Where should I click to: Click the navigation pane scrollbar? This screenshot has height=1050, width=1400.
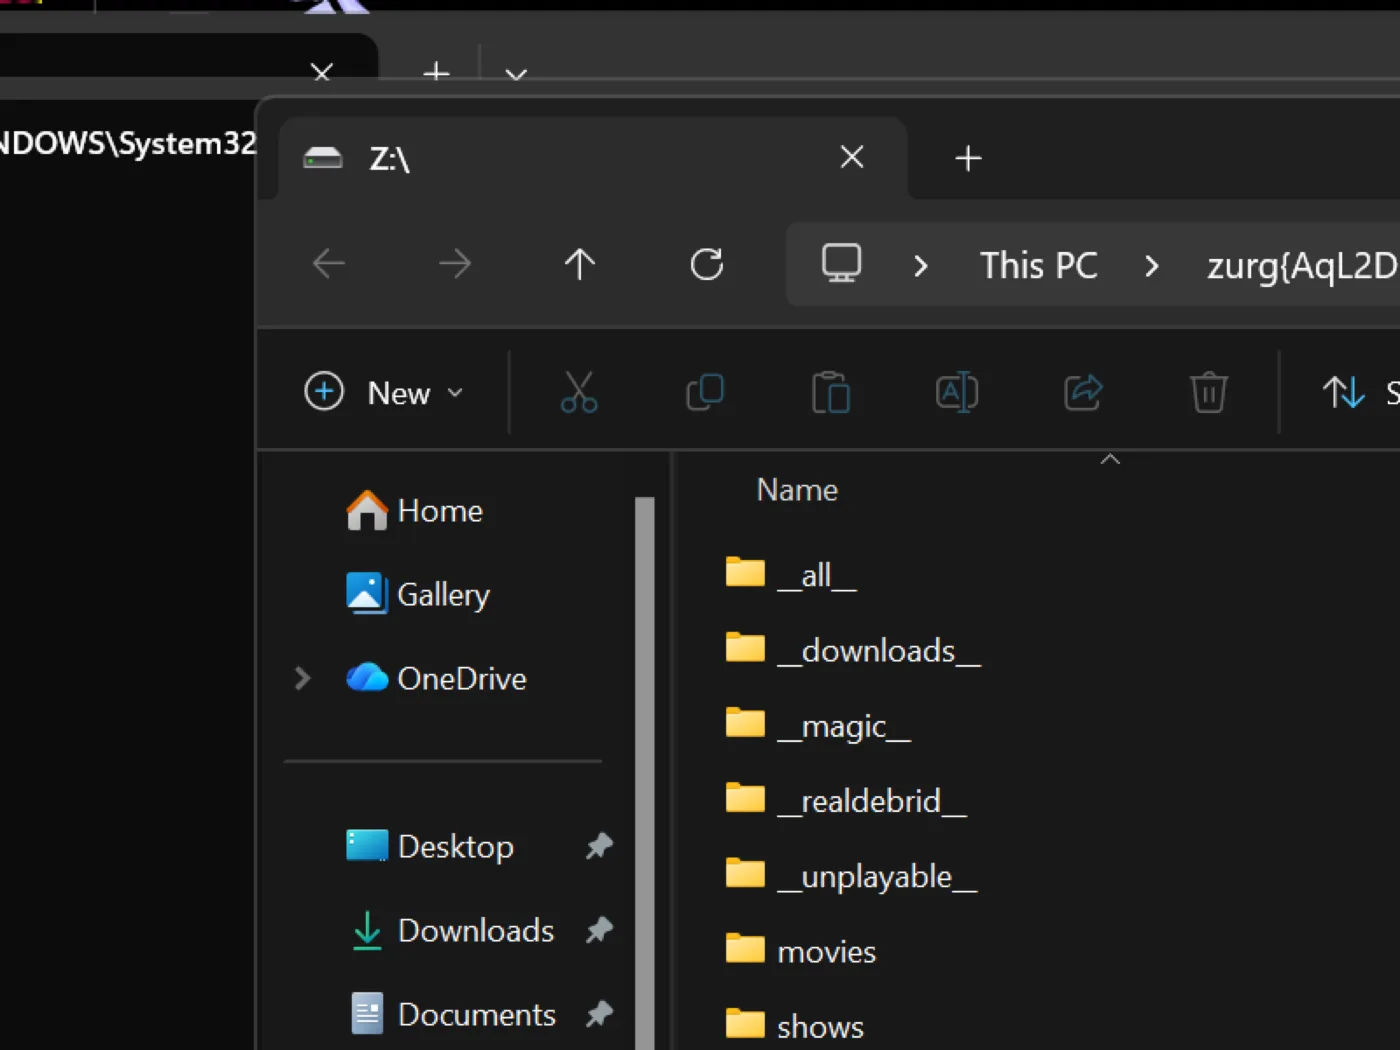[x=645, y=773]
